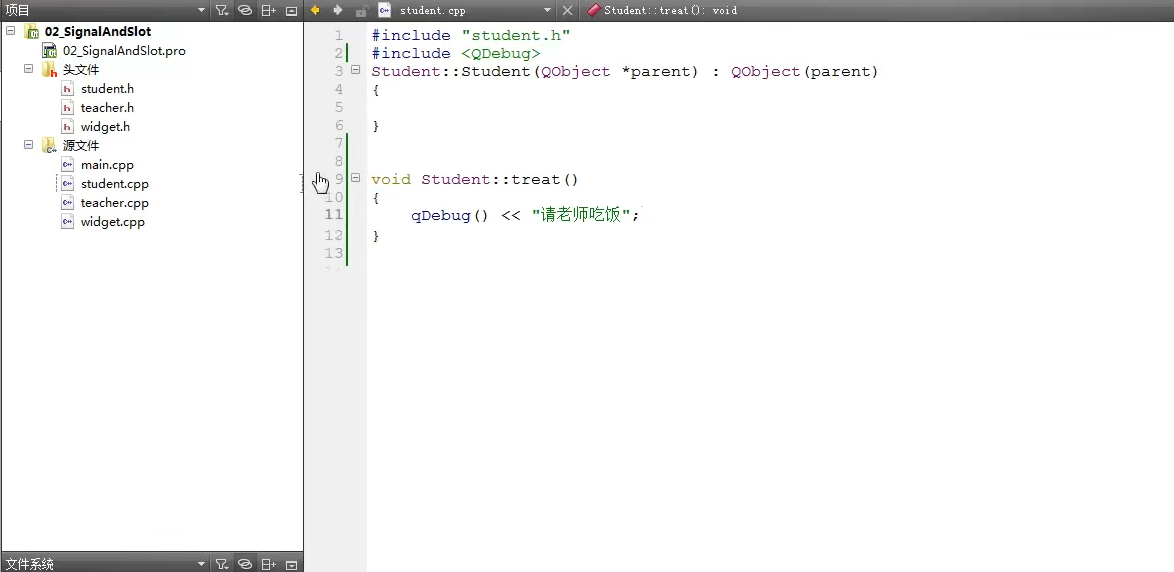
Task: Open teacher.h in project tree
Action: [107, 108]
